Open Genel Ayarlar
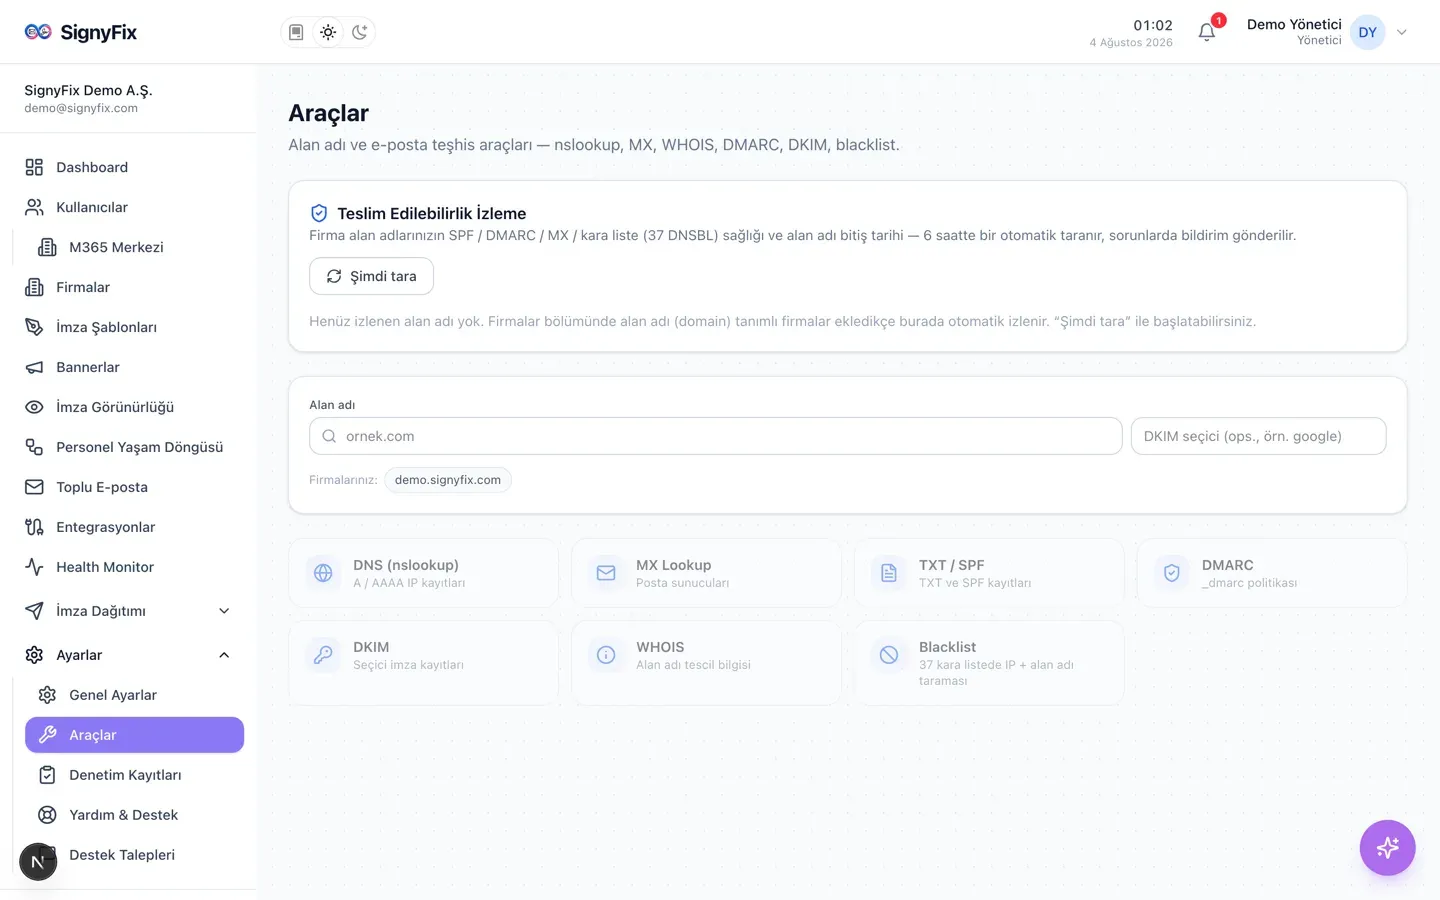 [x=134, y=695]
